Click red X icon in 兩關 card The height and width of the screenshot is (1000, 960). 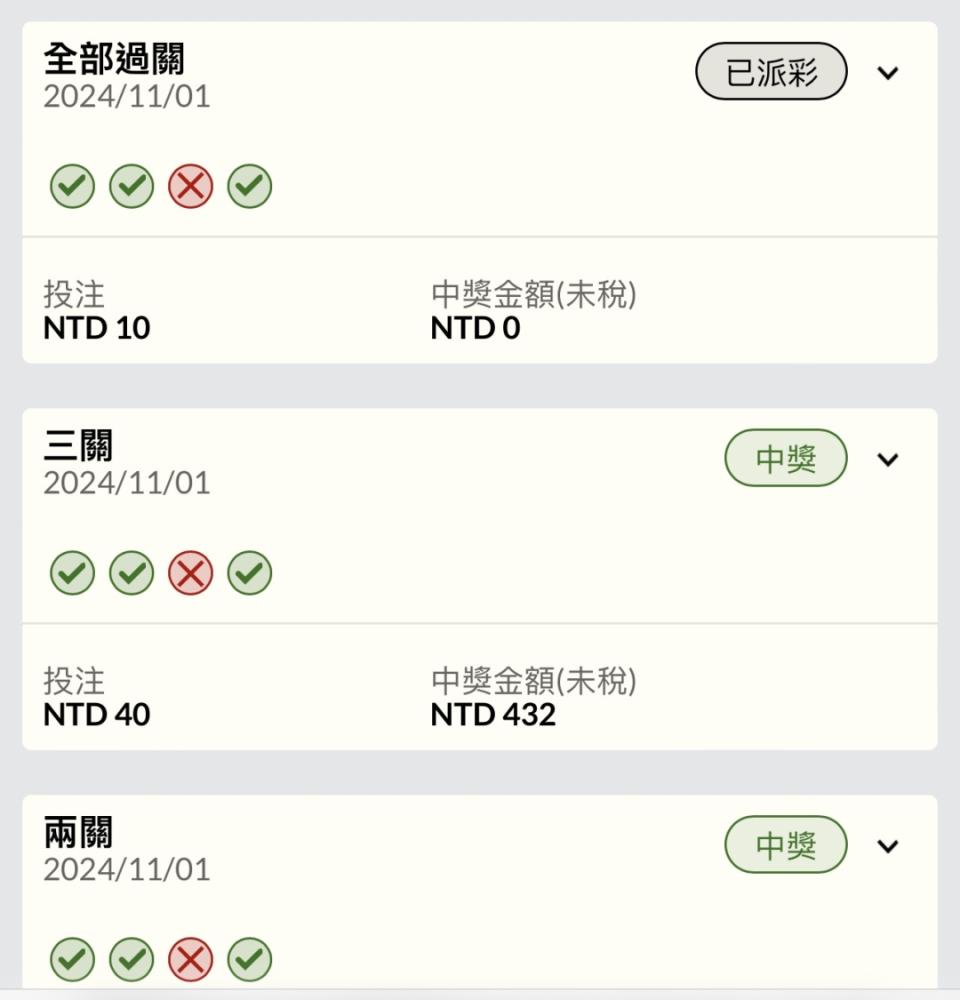(x=191, y=959)
